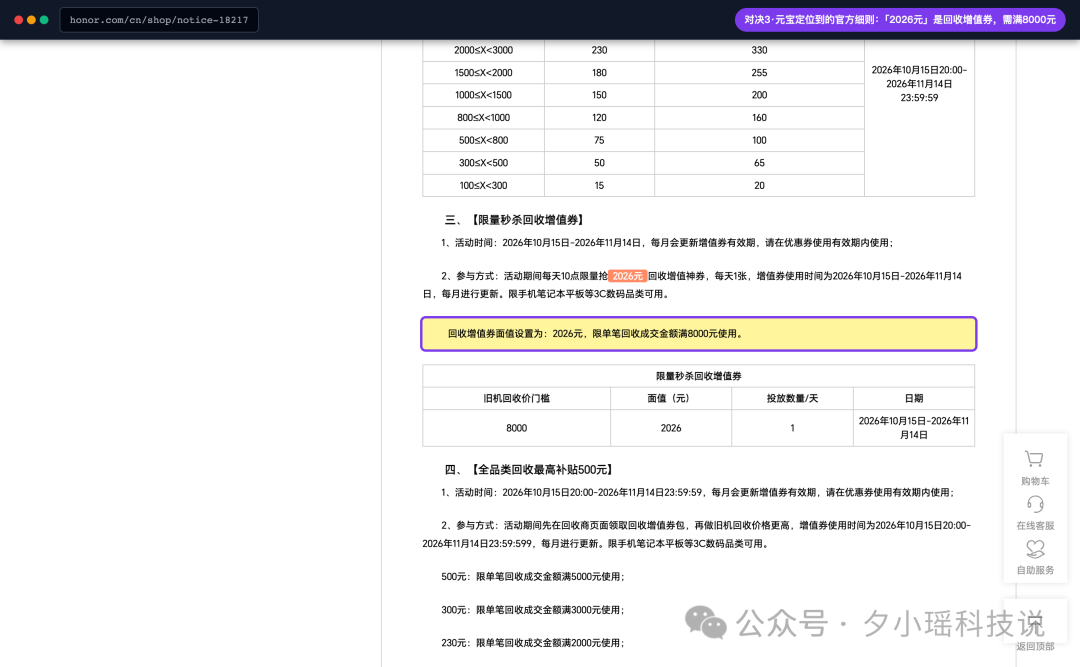Screen dimensions: 1080x667
Task: Click the column header 旧机回收价门槛
Action: [x=517, y=398]
